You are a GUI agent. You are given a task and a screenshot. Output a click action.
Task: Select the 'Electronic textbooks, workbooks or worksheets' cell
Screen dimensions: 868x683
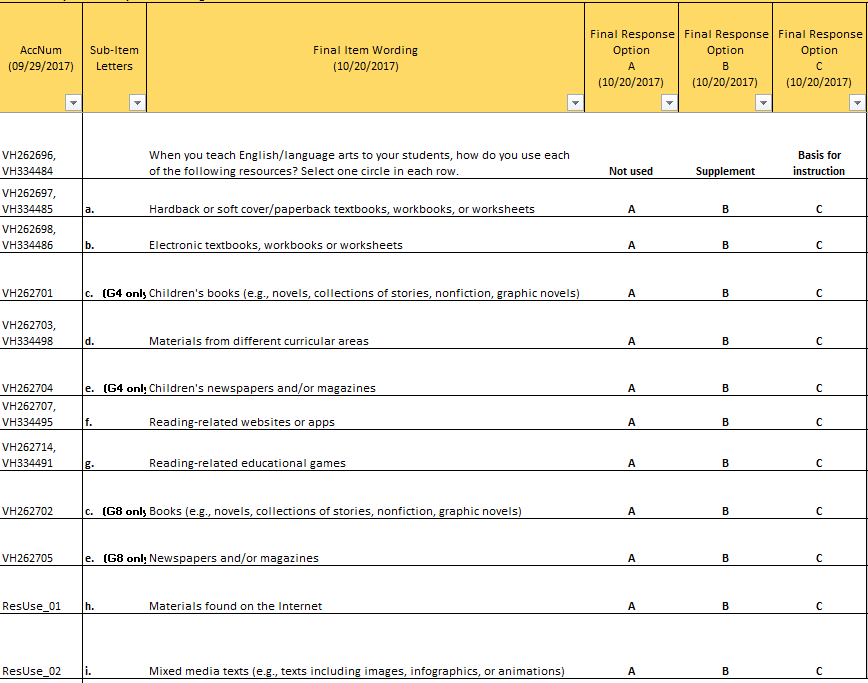click(275, 246)
